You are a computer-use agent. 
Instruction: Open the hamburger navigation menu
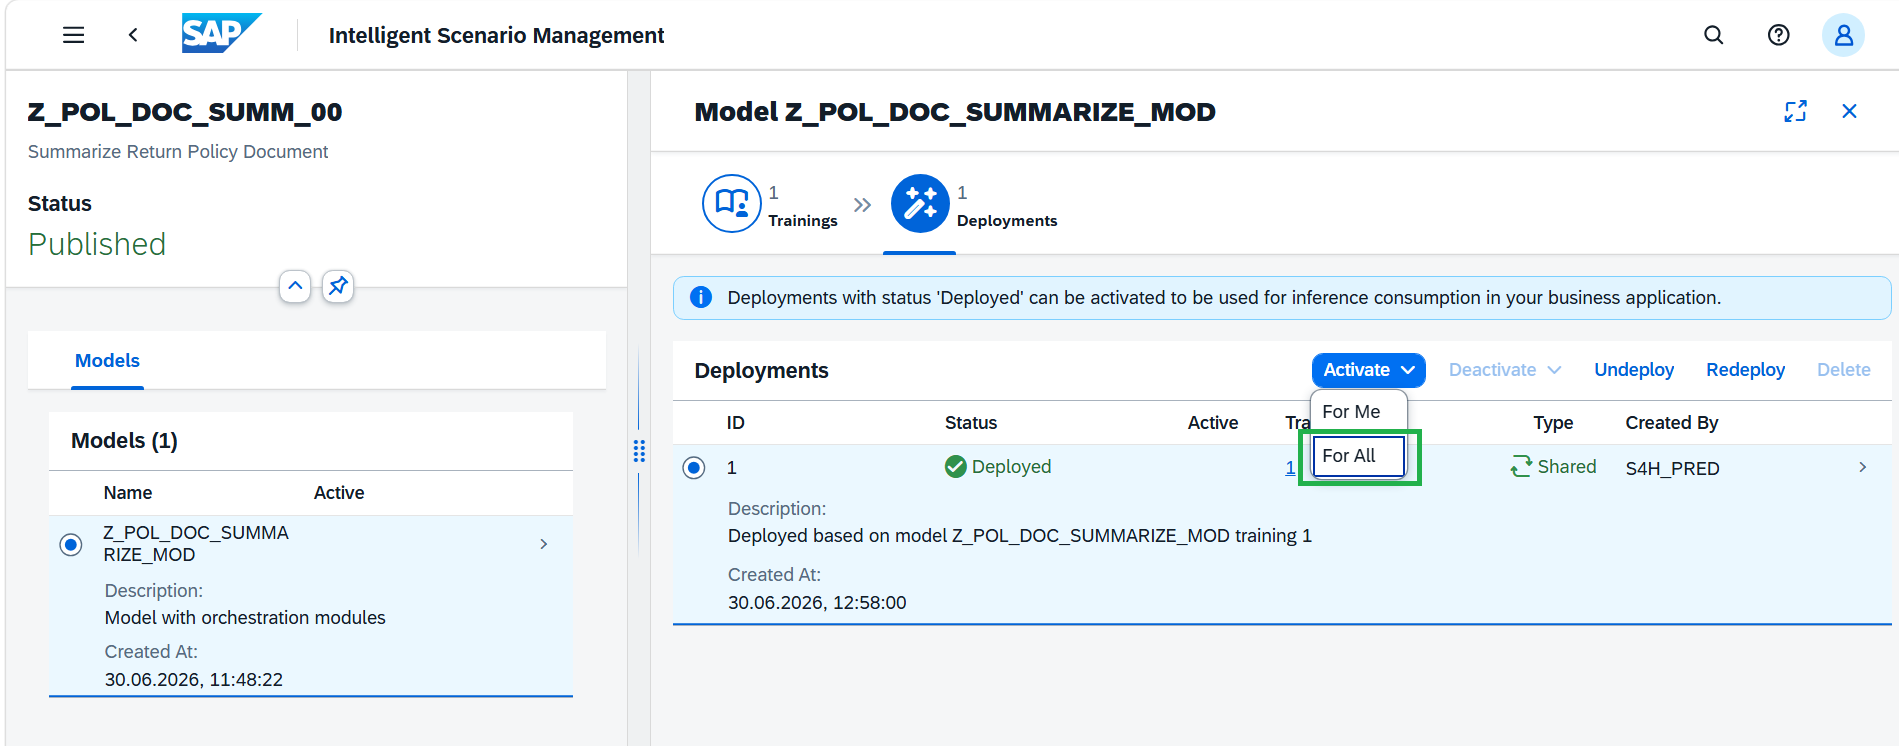pos(73,35)
